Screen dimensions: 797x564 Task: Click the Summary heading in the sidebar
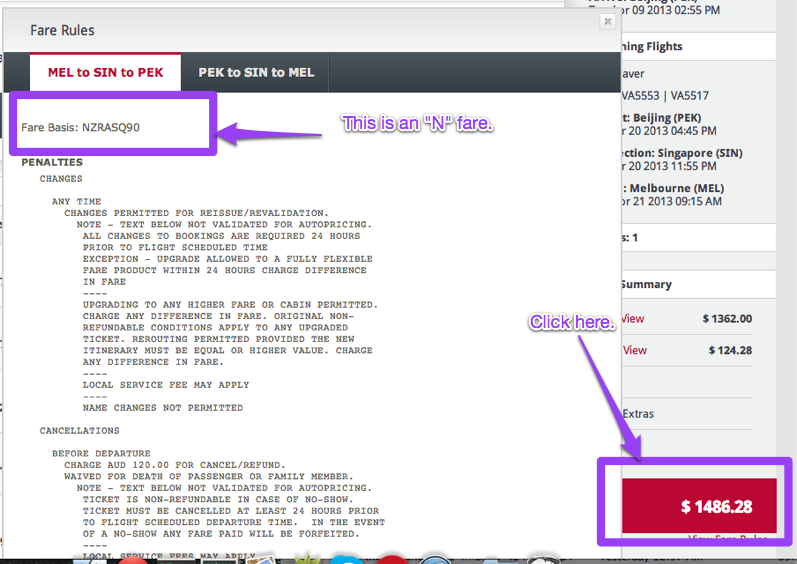[646, 284]
